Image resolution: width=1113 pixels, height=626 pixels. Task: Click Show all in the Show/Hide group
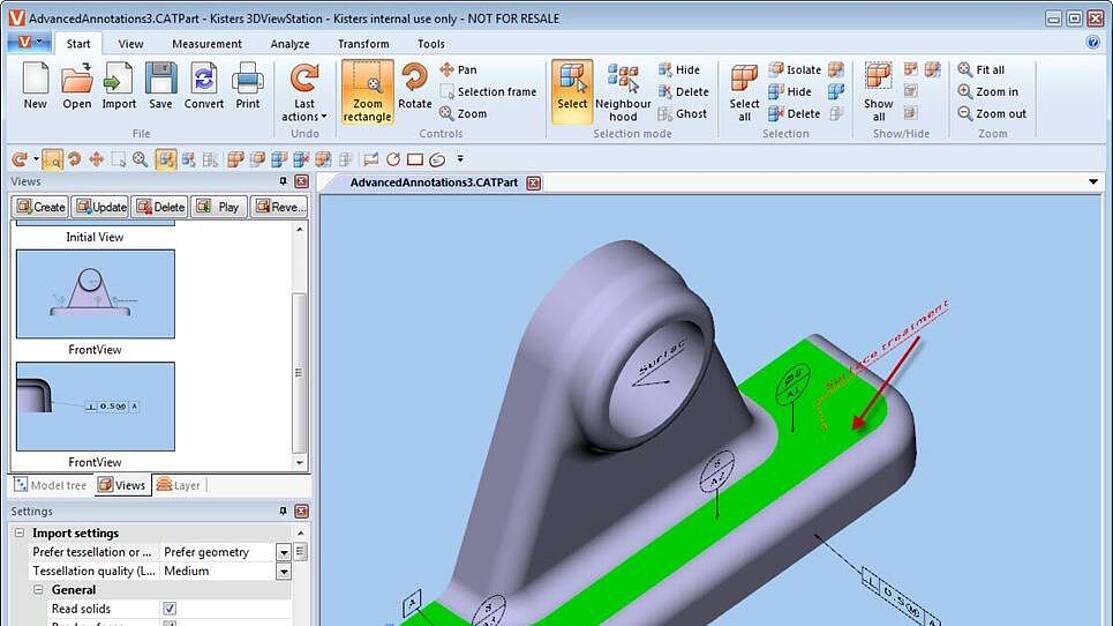tap(878, 92)
